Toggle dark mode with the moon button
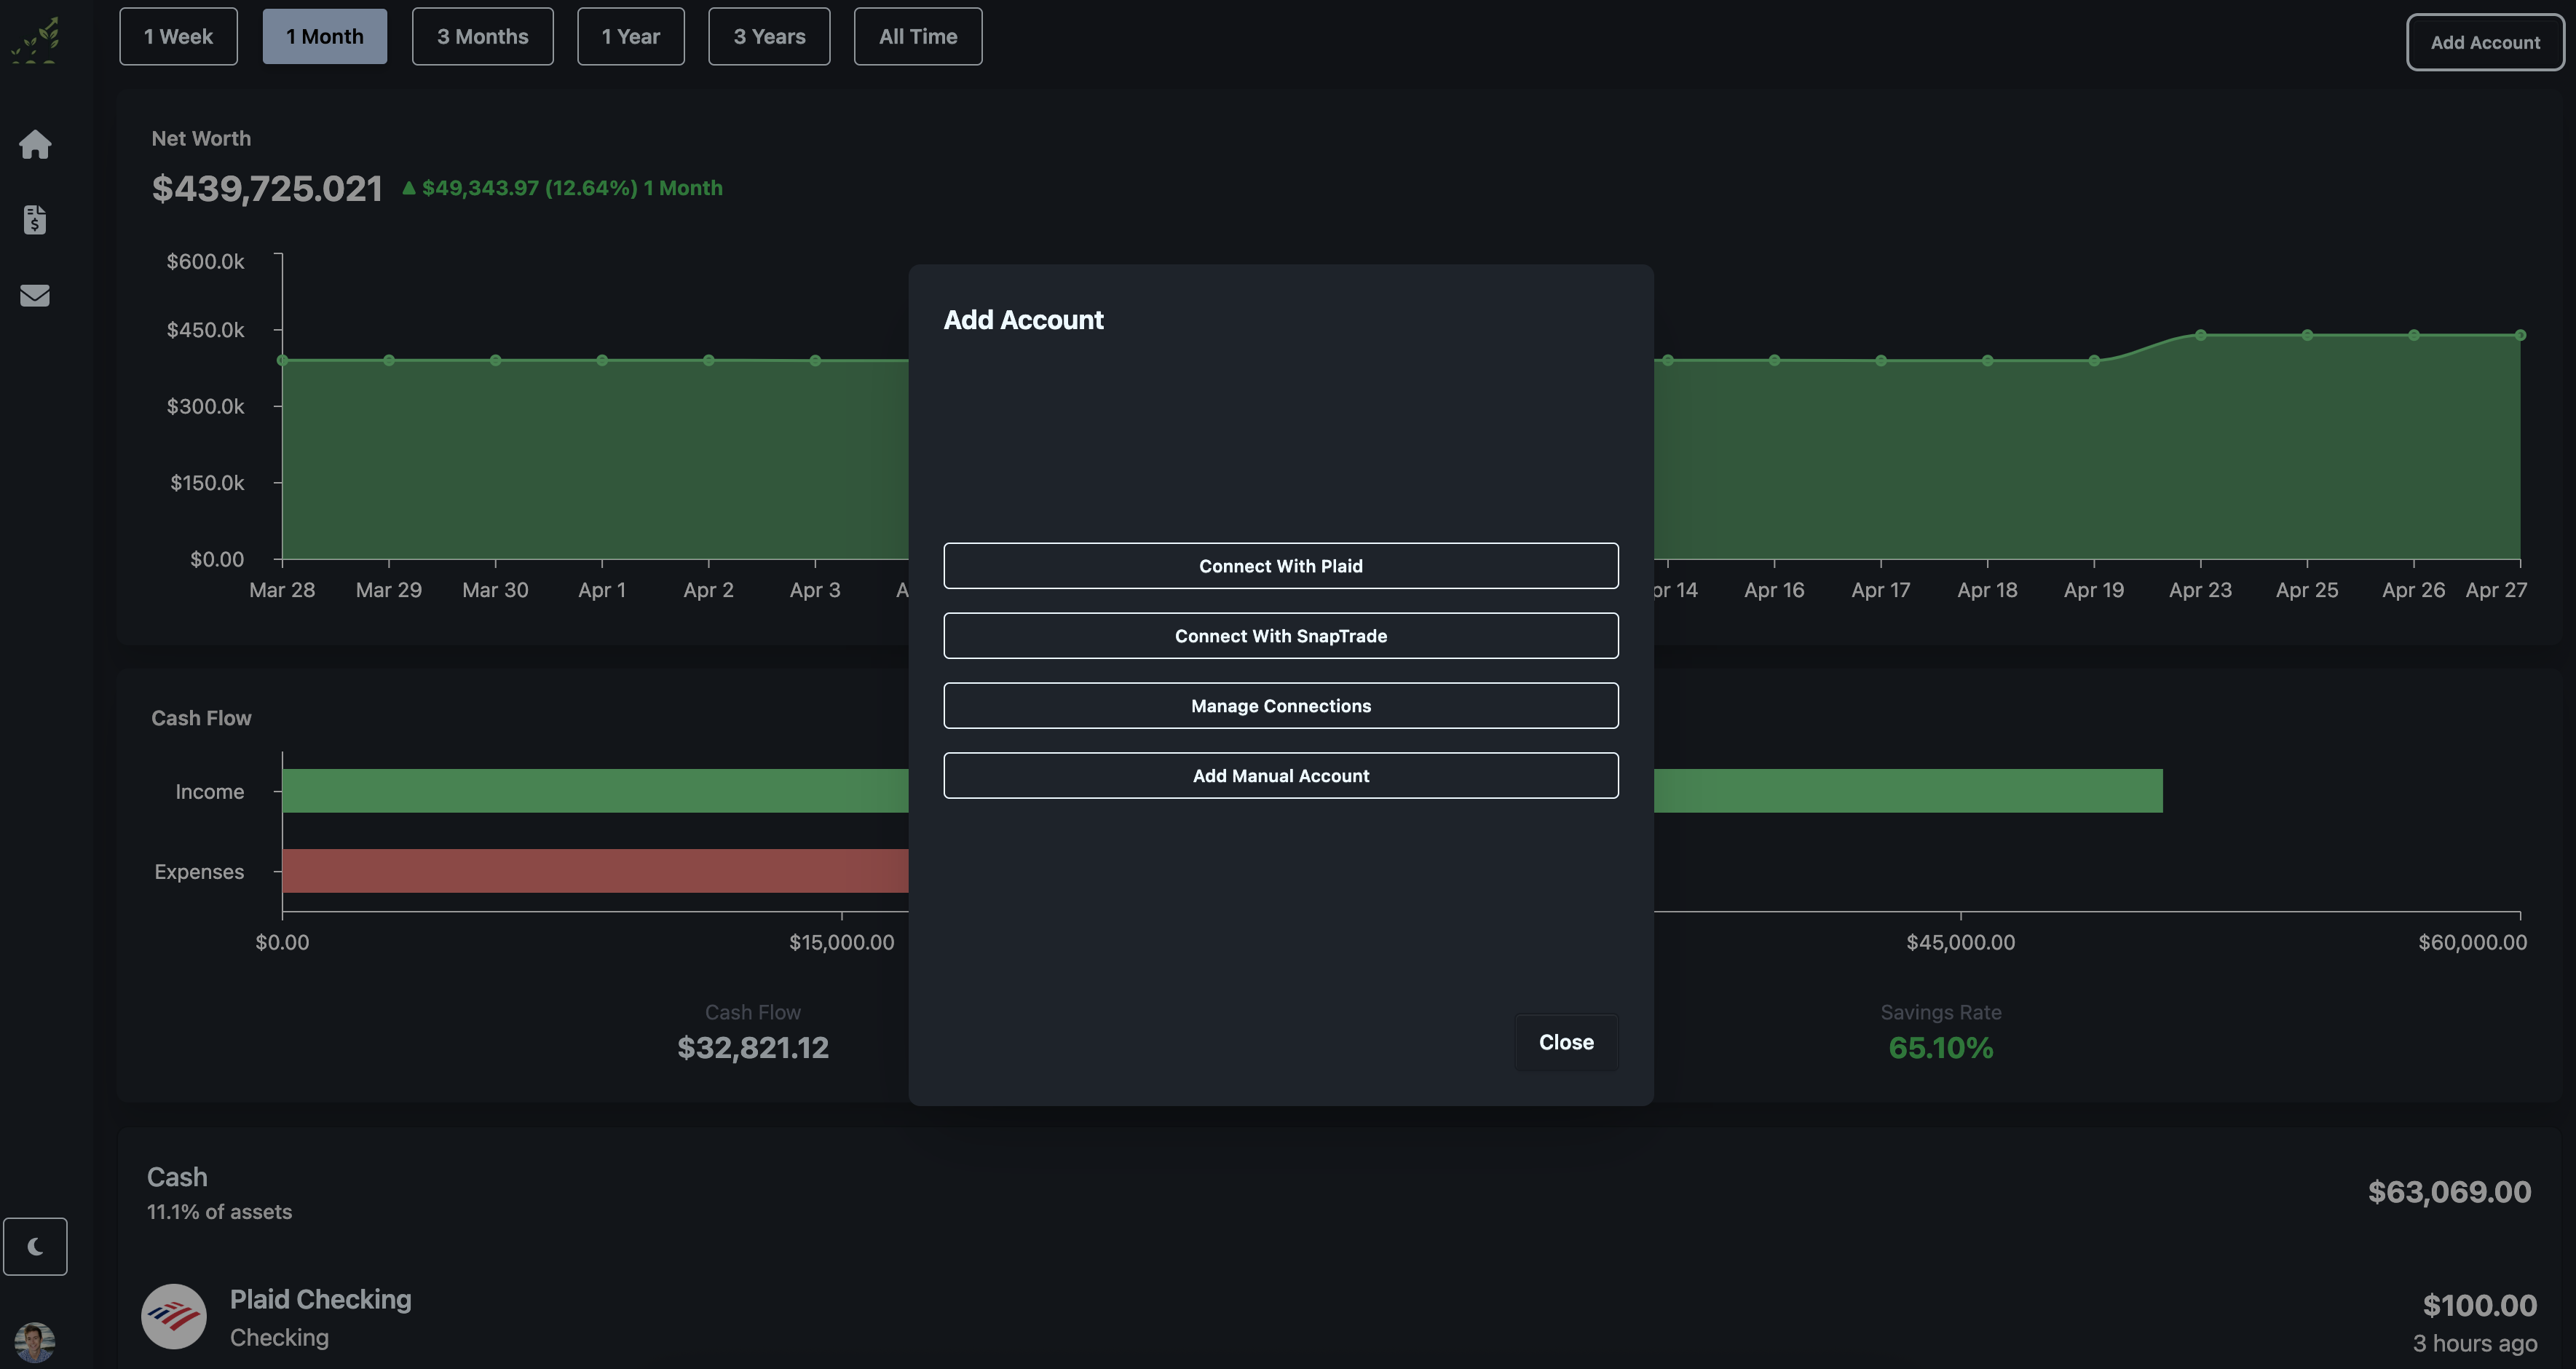 point(35,1246)
